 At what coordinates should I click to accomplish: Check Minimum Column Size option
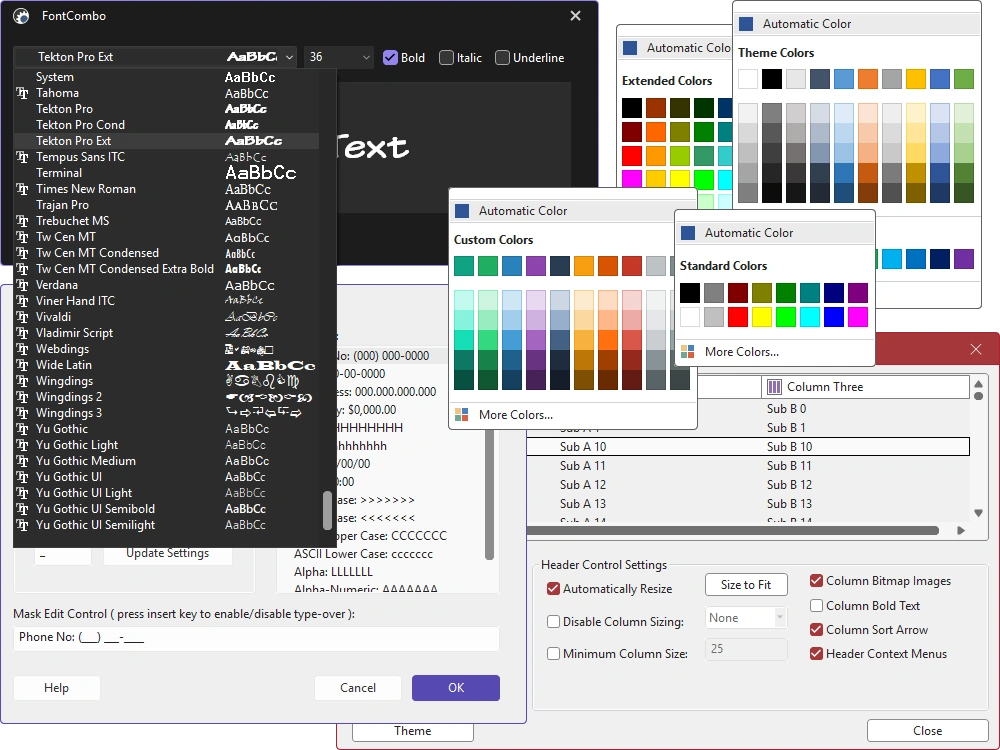click(554, 654)
